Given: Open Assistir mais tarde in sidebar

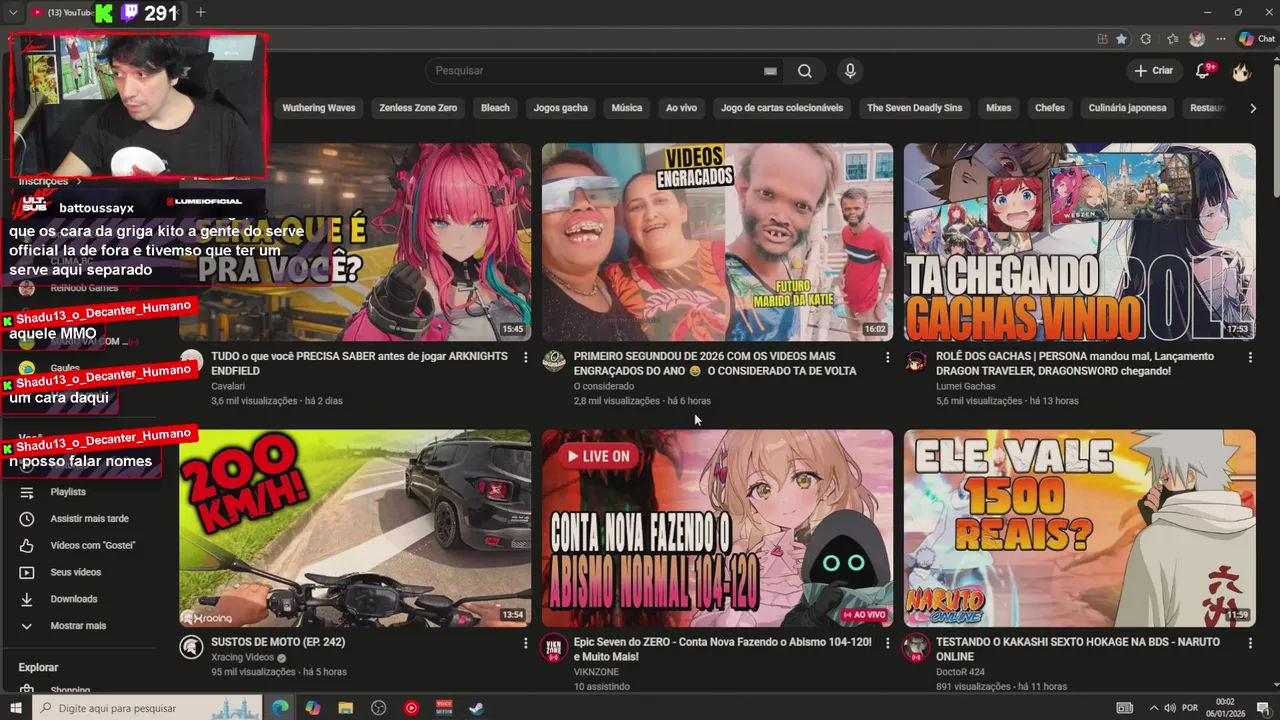Looking at the screenshot, I should point(88,519).
